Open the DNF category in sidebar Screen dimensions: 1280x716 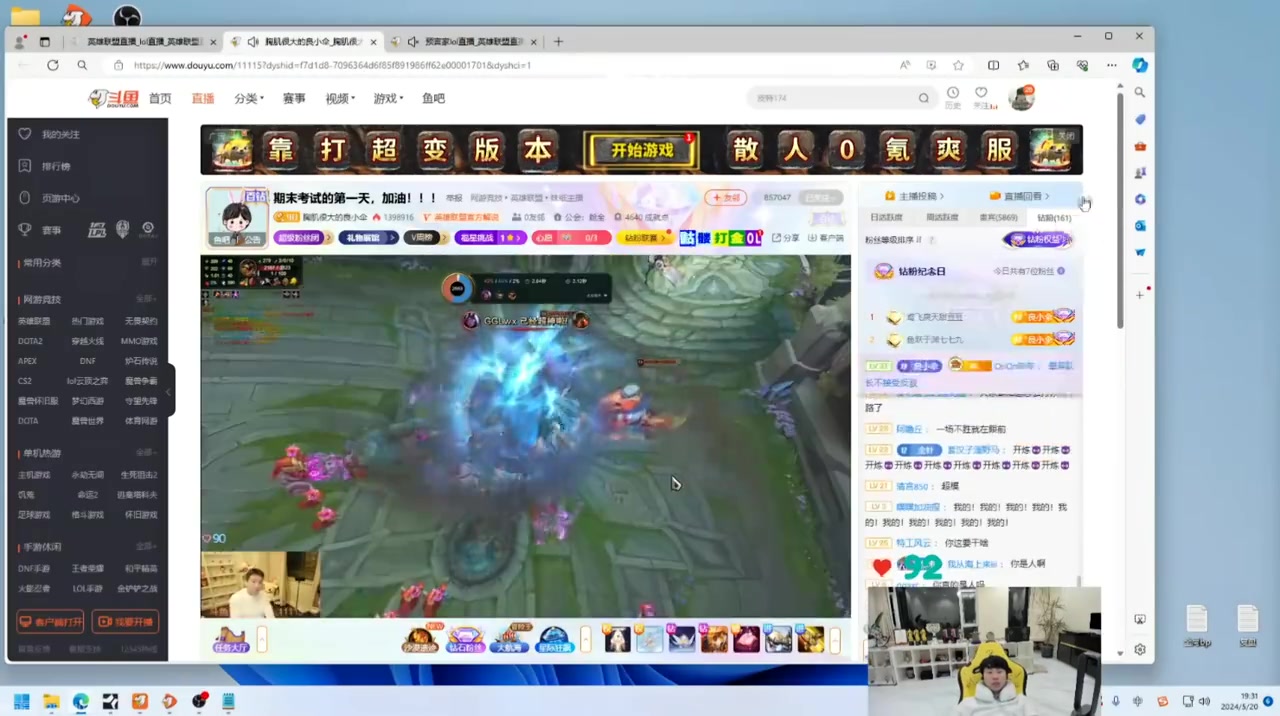point(88,361)
